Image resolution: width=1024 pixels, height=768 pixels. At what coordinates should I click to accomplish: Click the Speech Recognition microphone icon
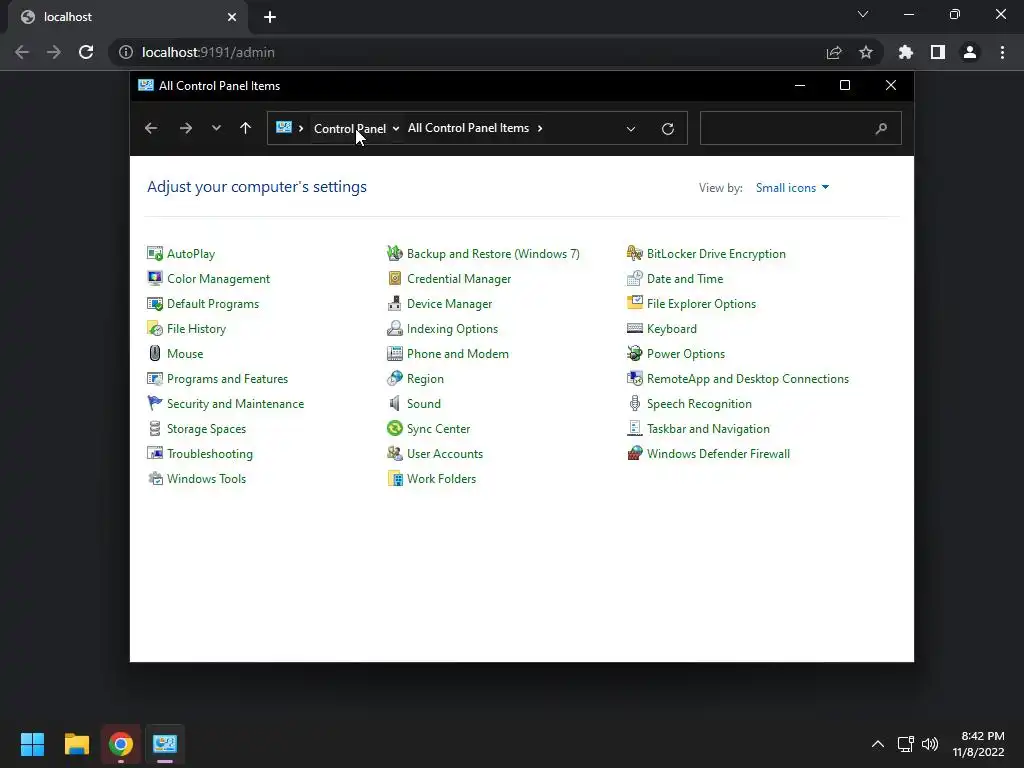click(635, 404)
